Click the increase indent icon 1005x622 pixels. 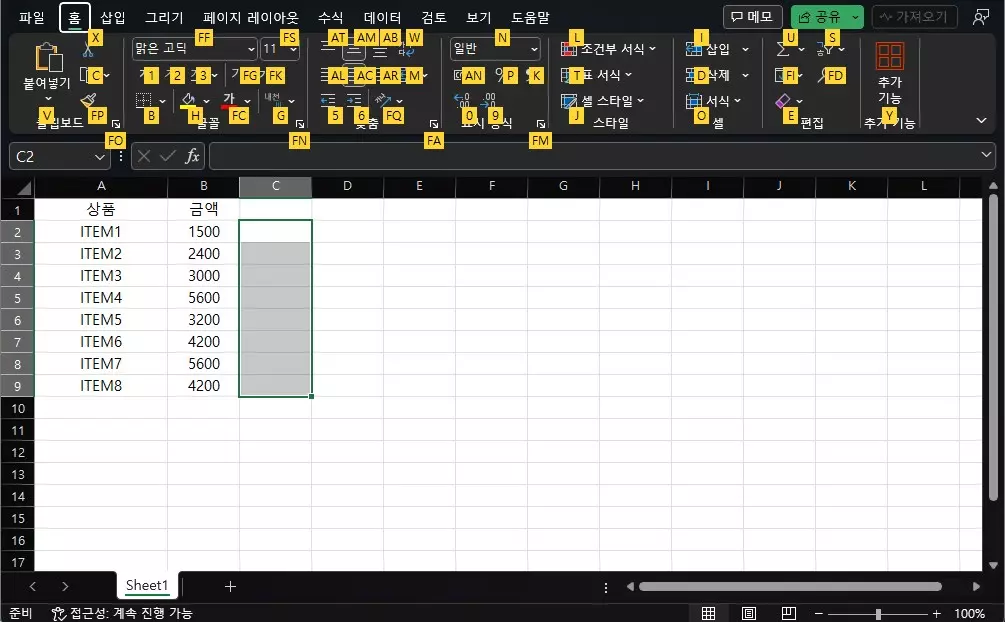[354, 100]
